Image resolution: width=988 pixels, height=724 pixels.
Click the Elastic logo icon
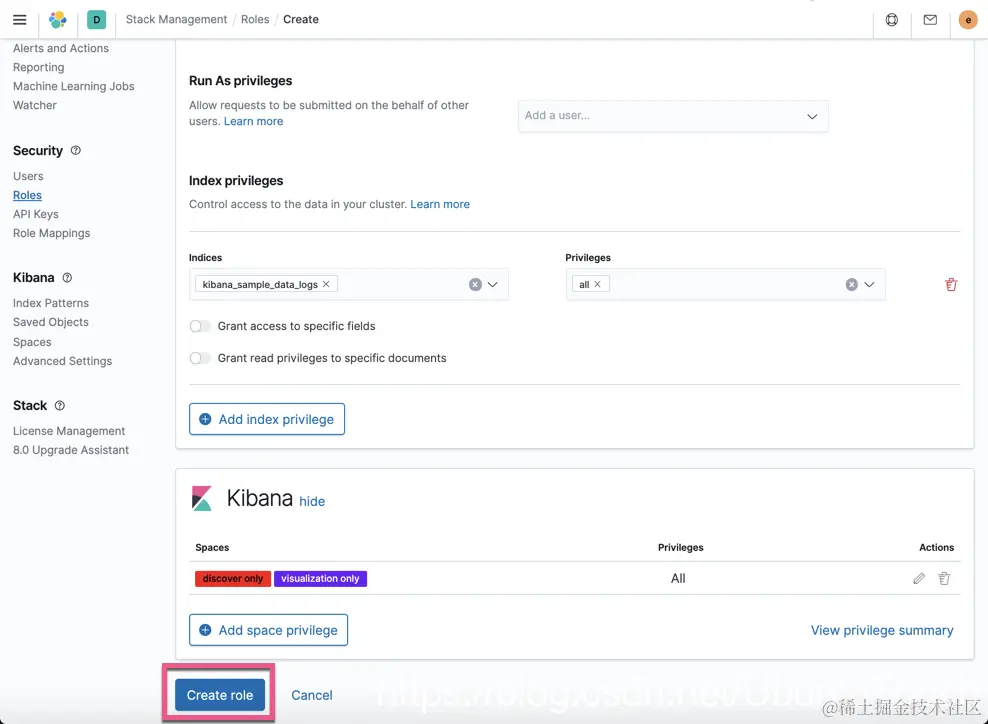tap(58, 20)
